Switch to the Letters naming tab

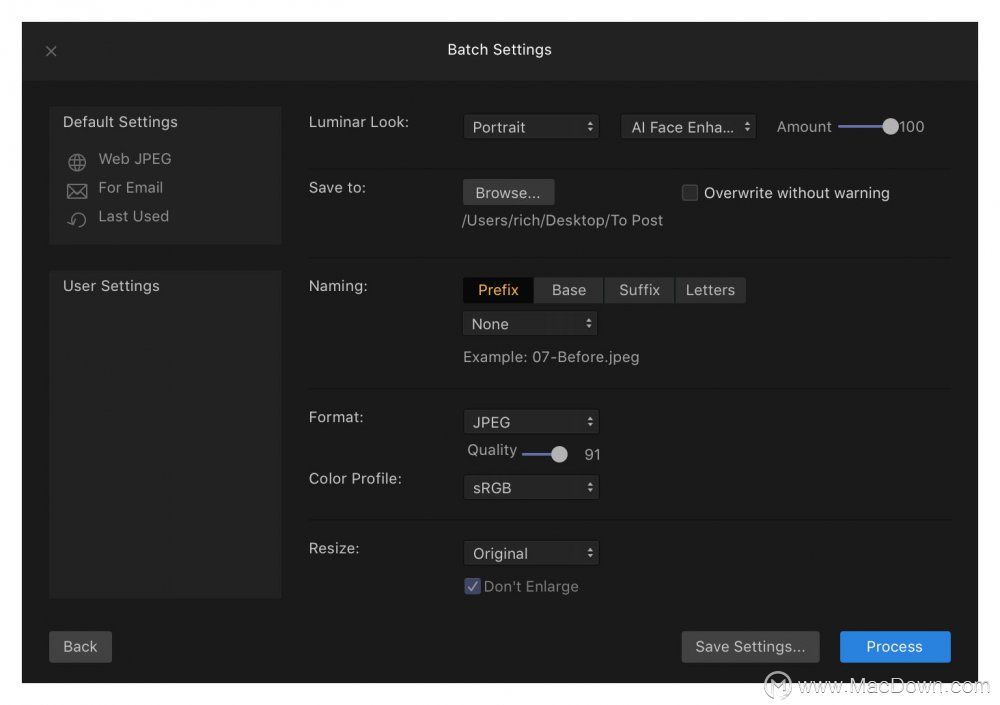(710, 290)
